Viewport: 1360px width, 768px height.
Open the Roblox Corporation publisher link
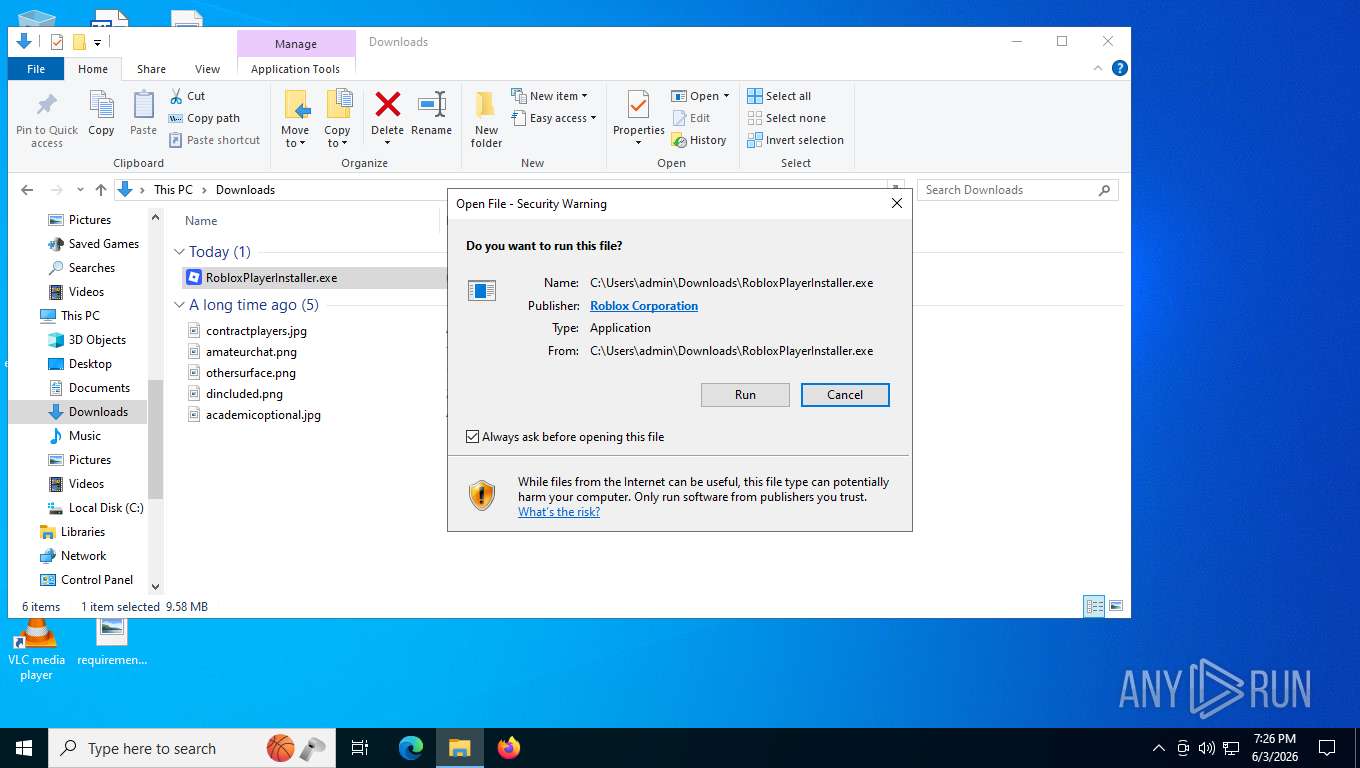click(x=644, y=306)
